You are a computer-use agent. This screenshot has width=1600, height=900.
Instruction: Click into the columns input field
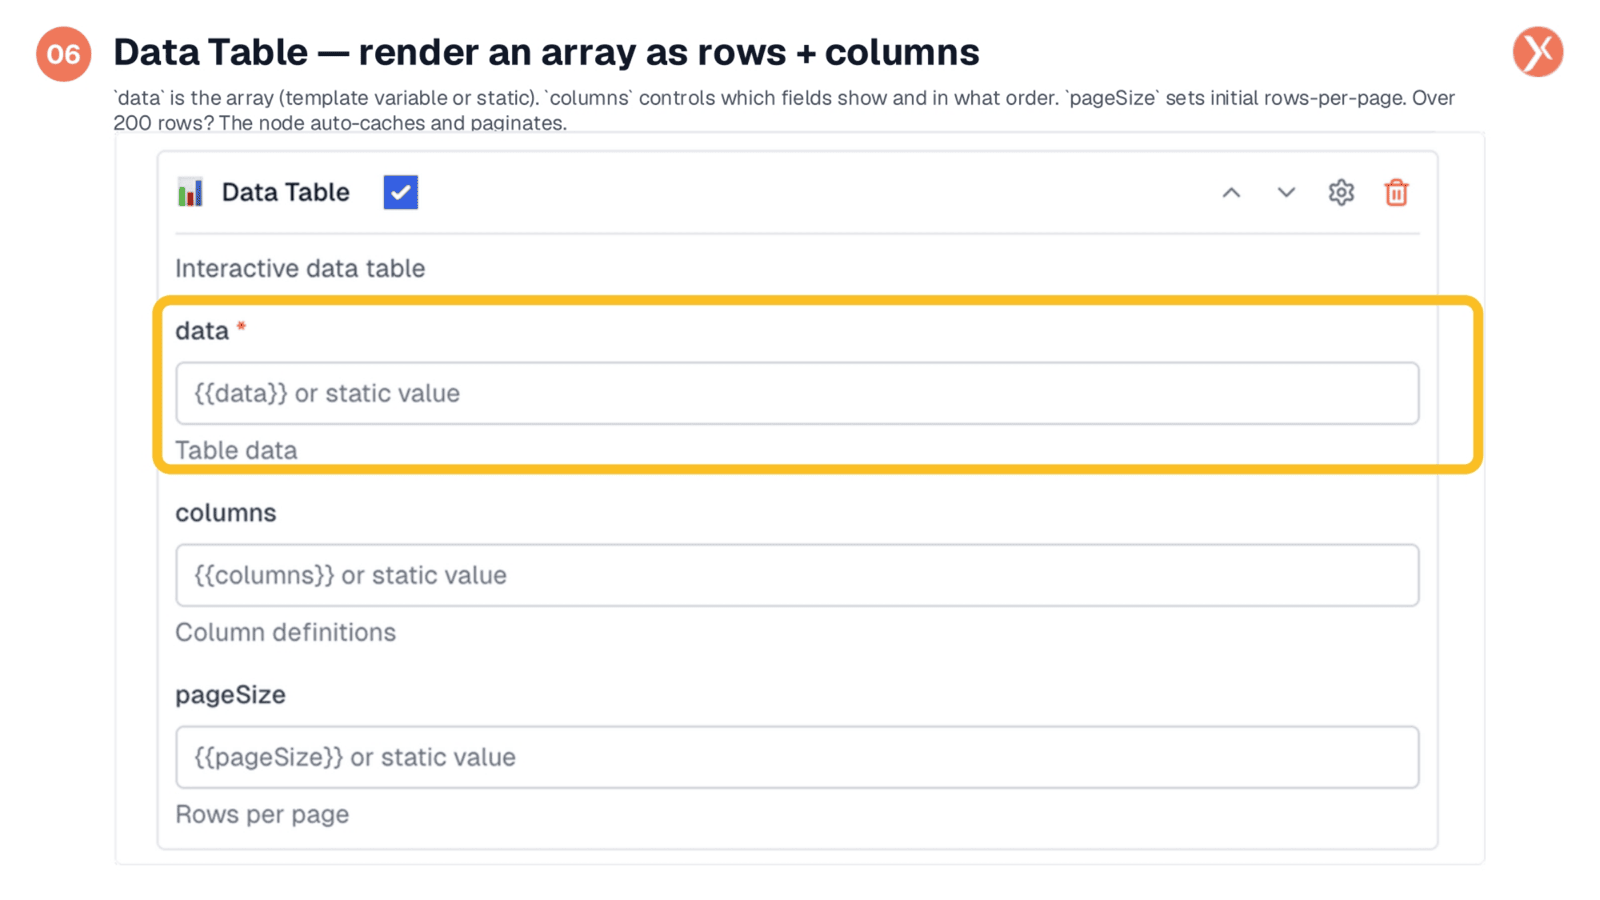click(797, 575)
